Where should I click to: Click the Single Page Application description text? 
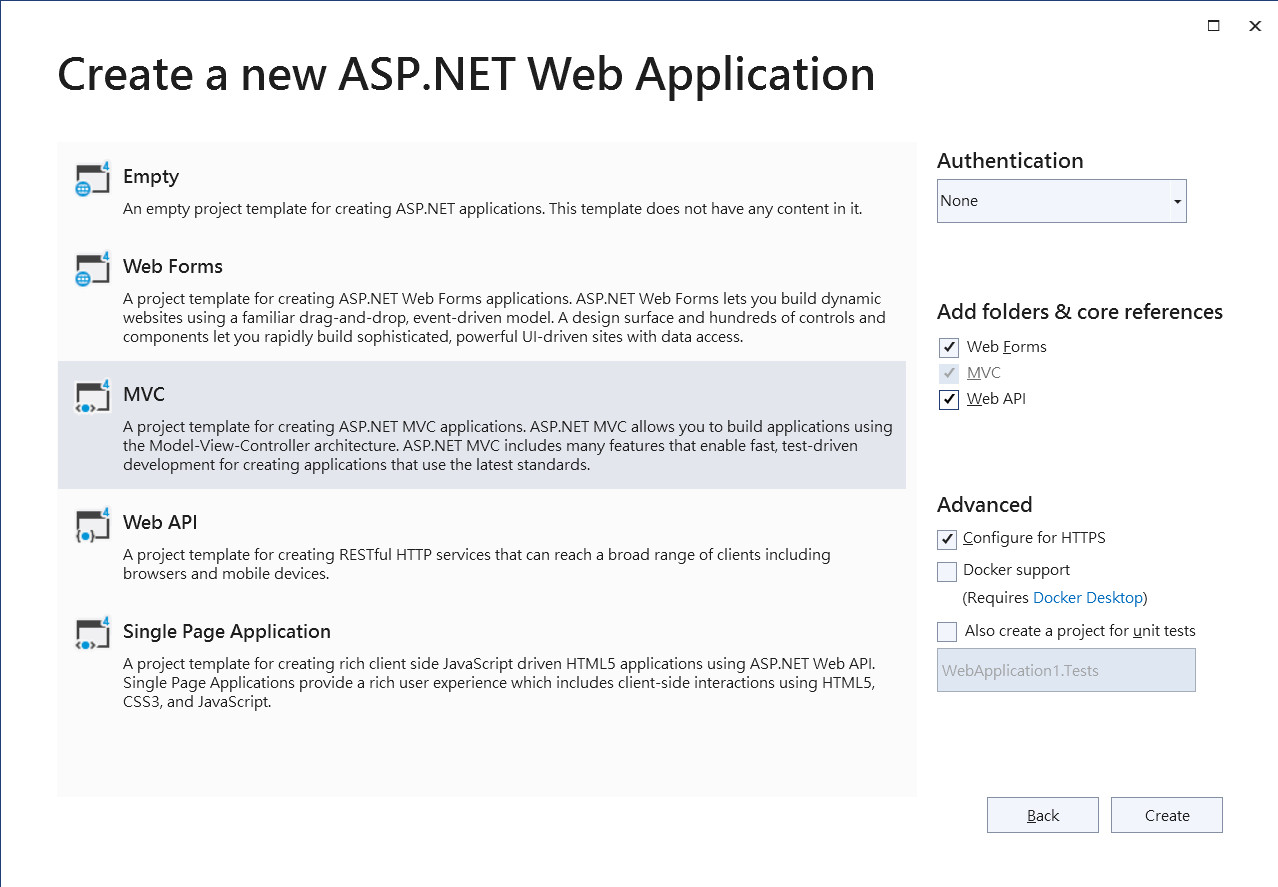tap(500, 683)
